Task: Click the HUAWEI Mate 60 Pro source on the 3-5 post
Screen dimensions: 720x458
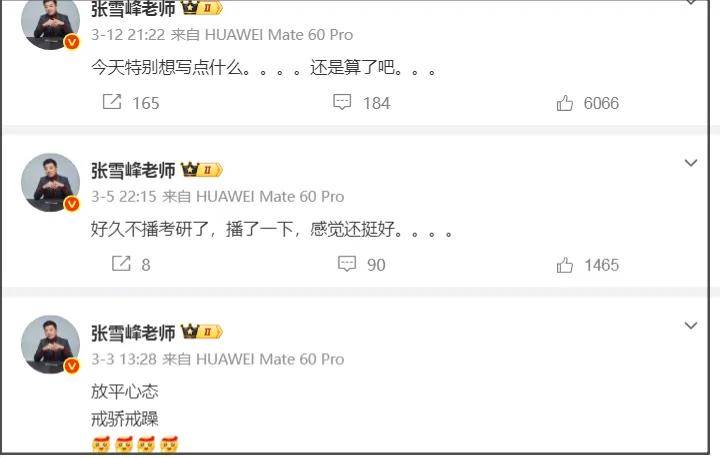Action: (270, 197)
